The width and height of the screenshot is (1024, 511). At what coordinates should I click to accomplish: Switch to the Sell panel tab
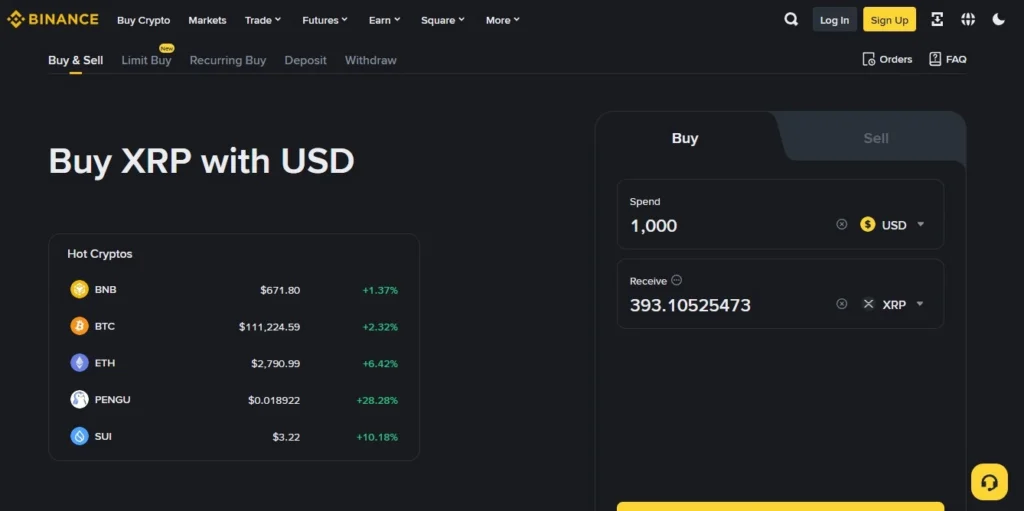click(876, 138)
